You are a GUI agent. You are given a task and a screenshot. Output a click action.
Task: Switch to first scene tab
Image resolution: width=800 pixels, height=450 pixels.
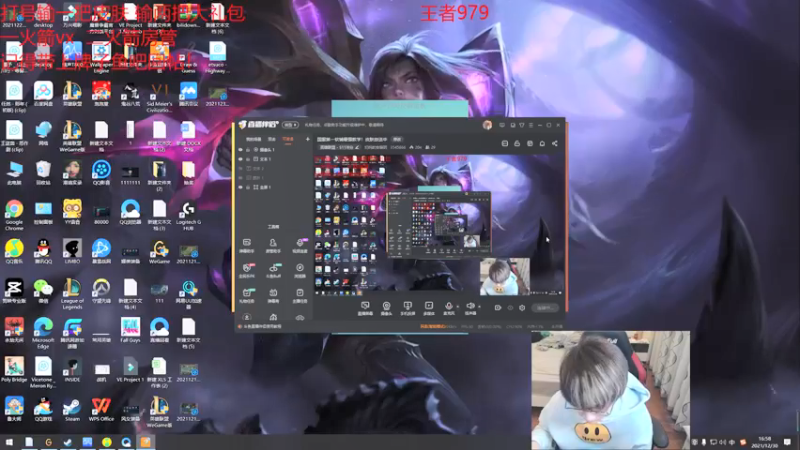253,139
